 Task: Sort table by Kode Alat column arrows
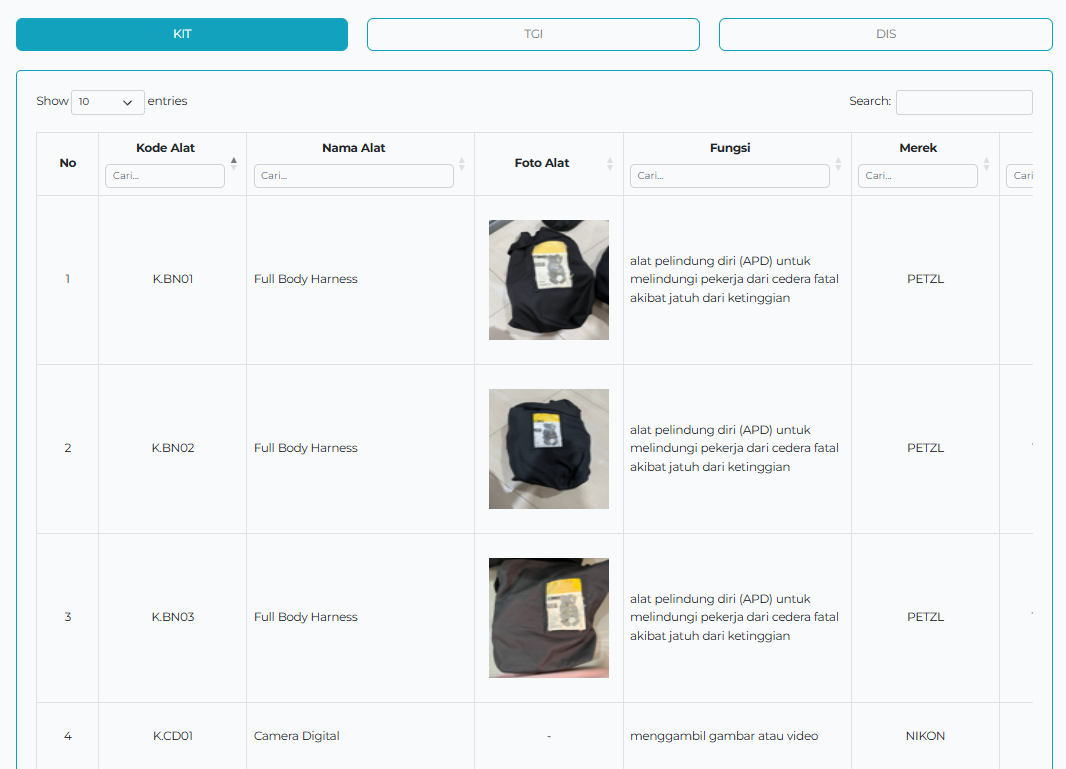[x=234, y=164]
